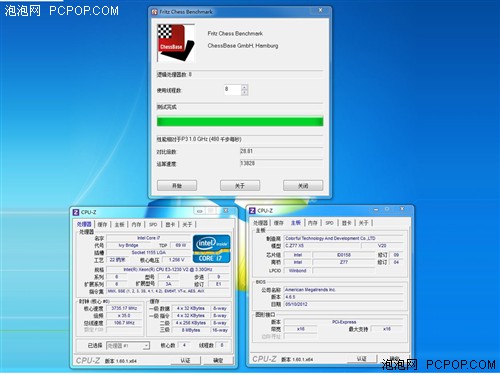Close the CPU-Z mainboard window
Screen dimensions: 500x375
[402, 209]
